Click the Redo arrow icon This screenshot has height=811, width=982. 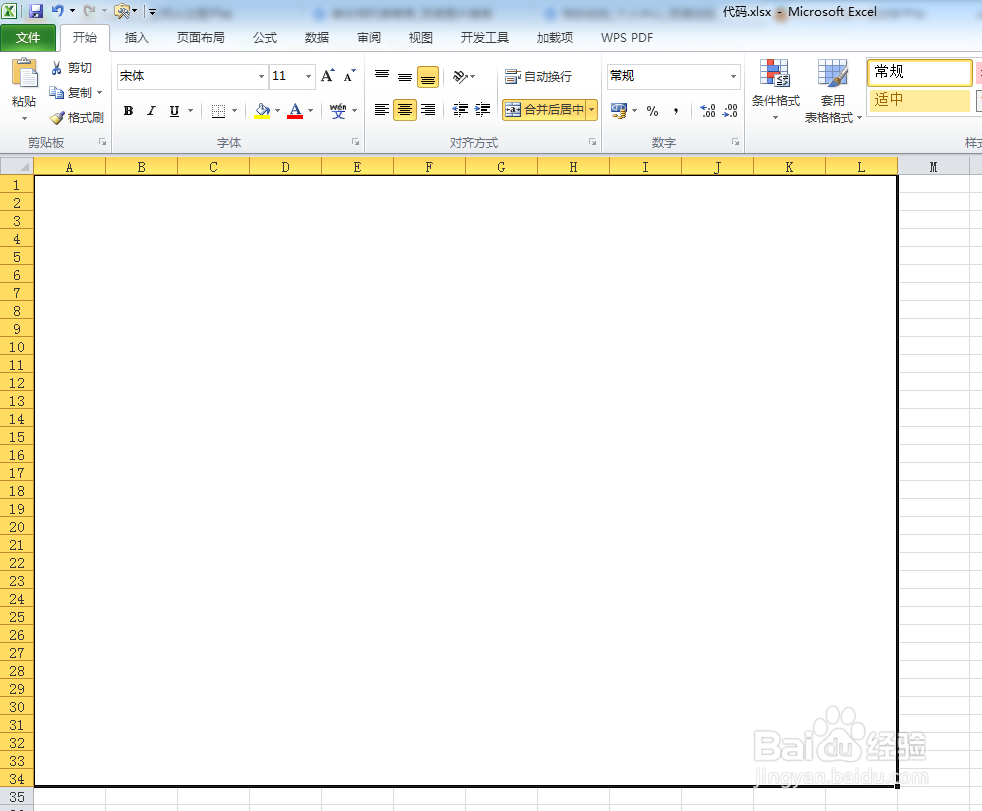pos(90,11)
